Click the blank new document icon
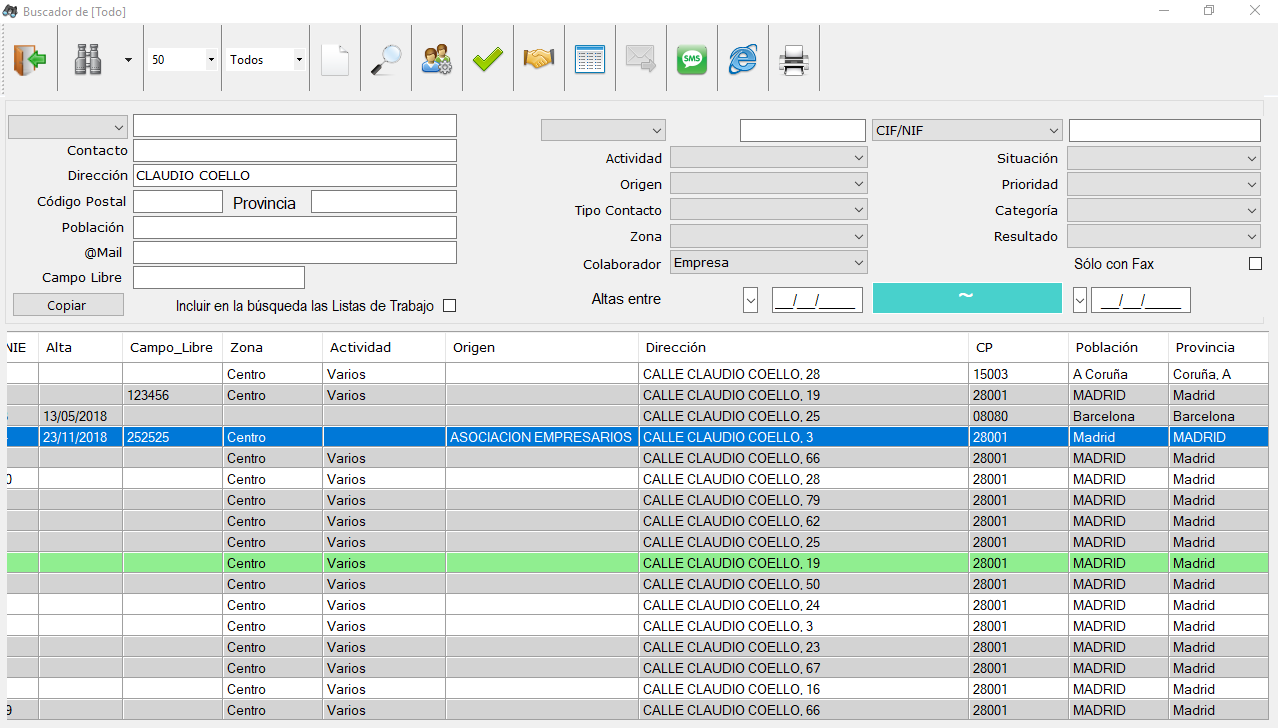1278x728 pixels. [335, 60]
